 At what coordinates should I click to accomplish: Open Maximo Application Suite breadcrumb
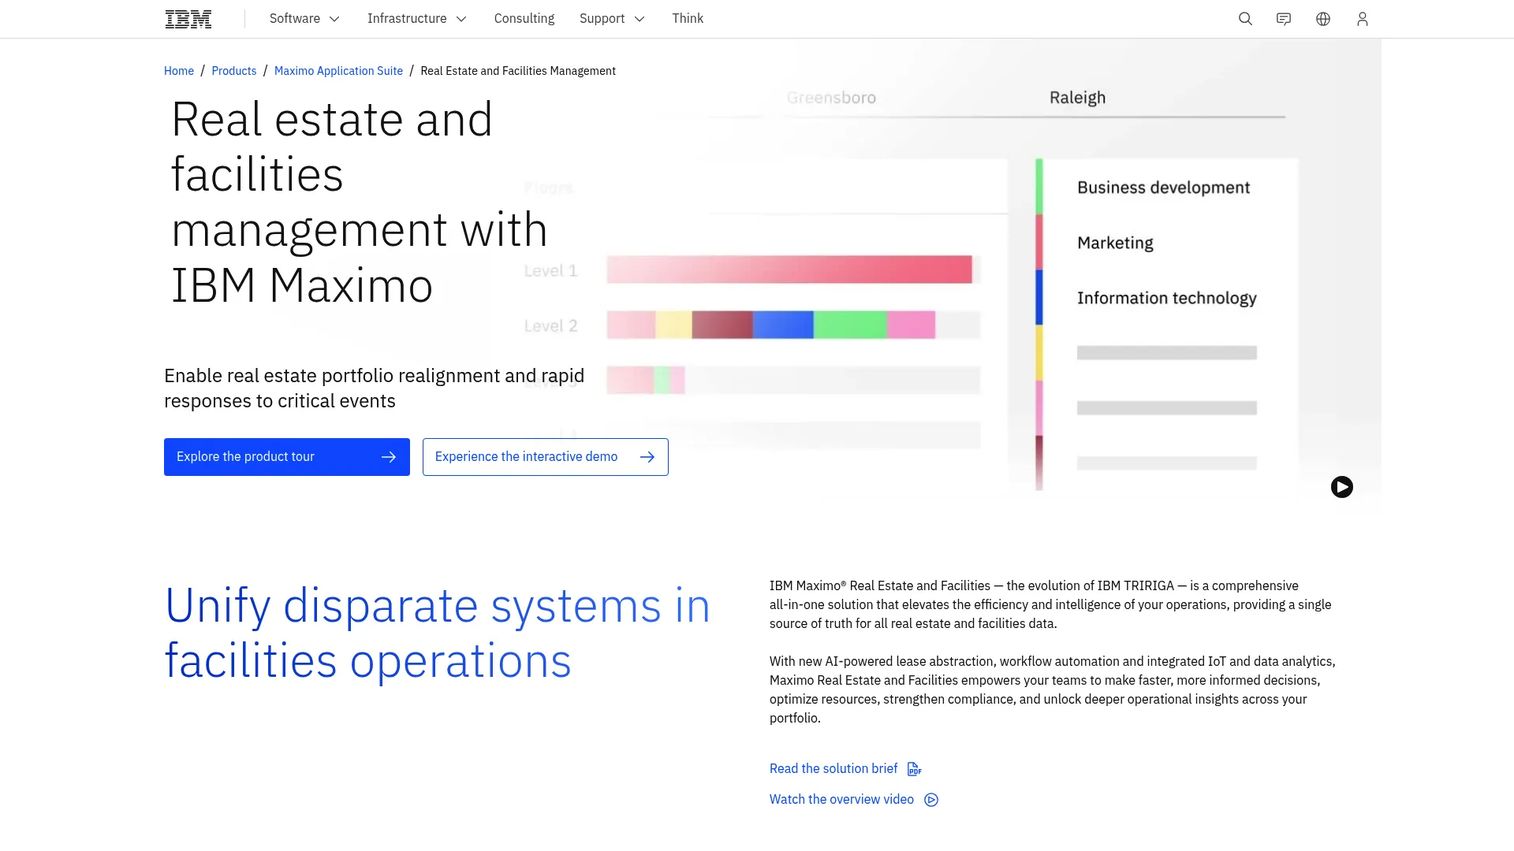click(338, 71)
